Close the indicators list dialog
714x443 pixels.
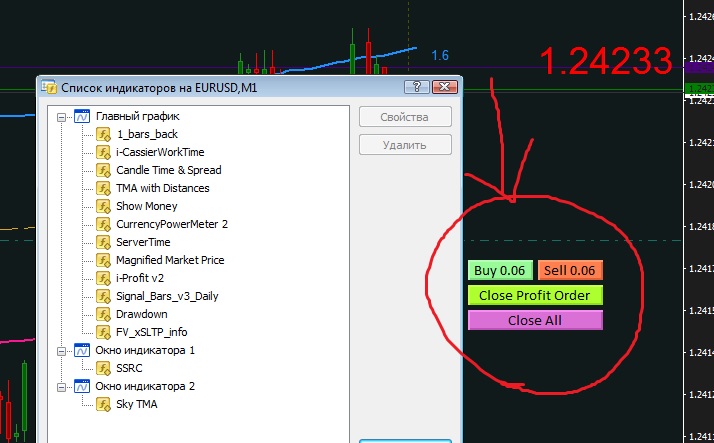(444, 87)
